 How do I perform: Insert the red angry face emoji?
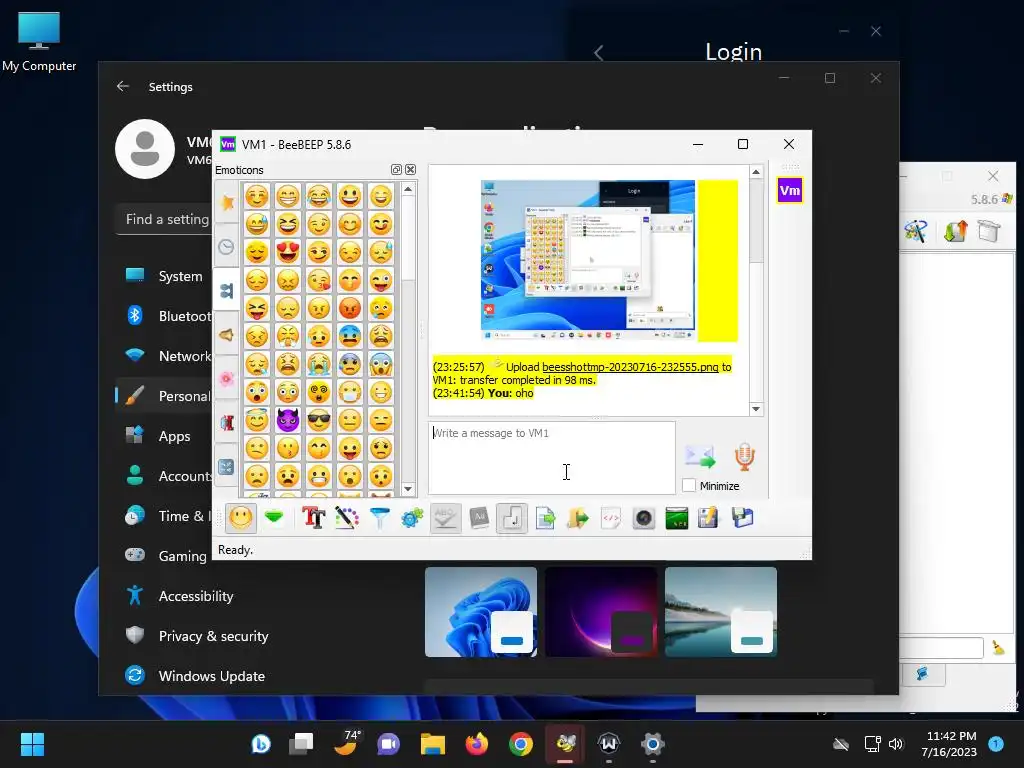pyautogui.click(x=350, y=308)
